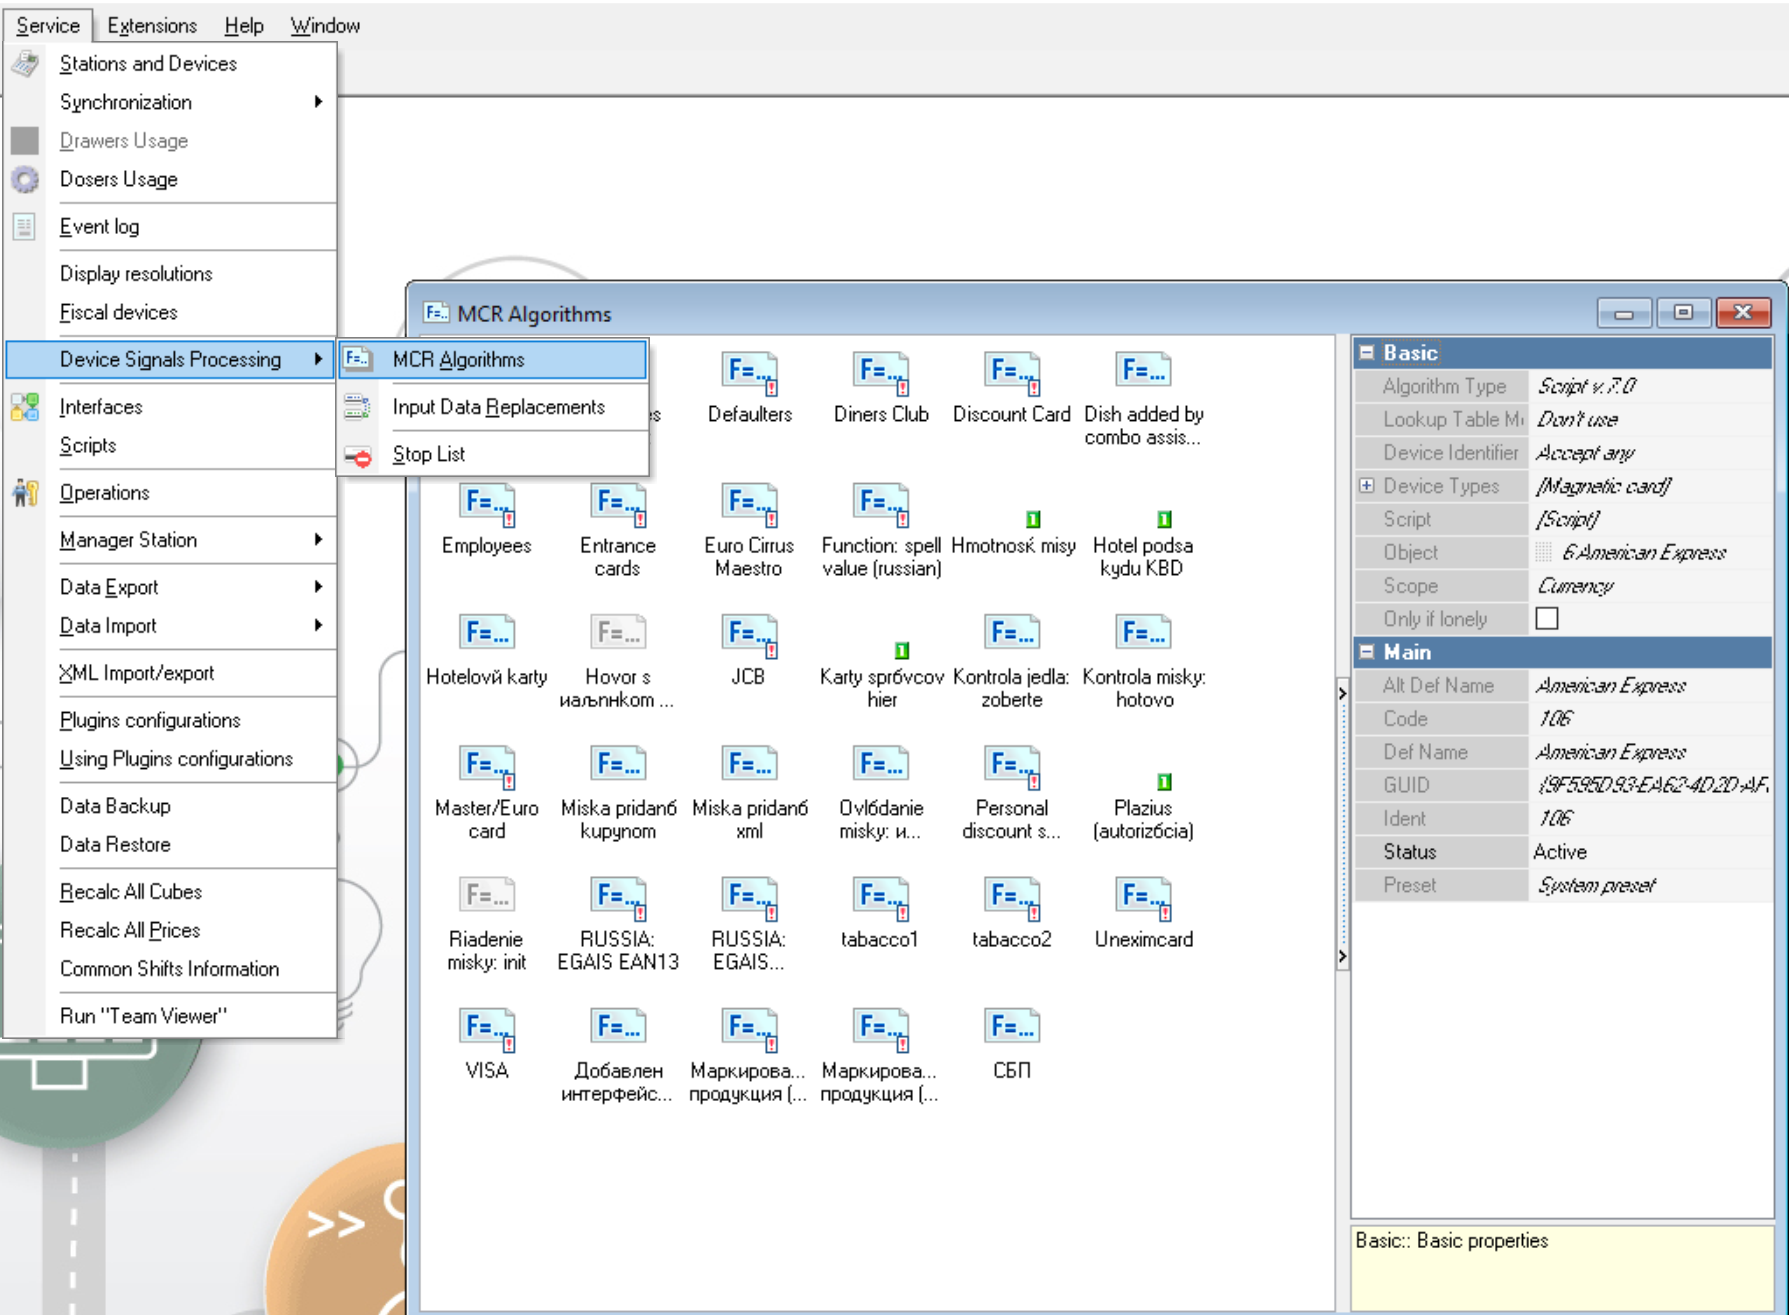Toggle the Only if lonely checkbox

tap(1546, 619)
